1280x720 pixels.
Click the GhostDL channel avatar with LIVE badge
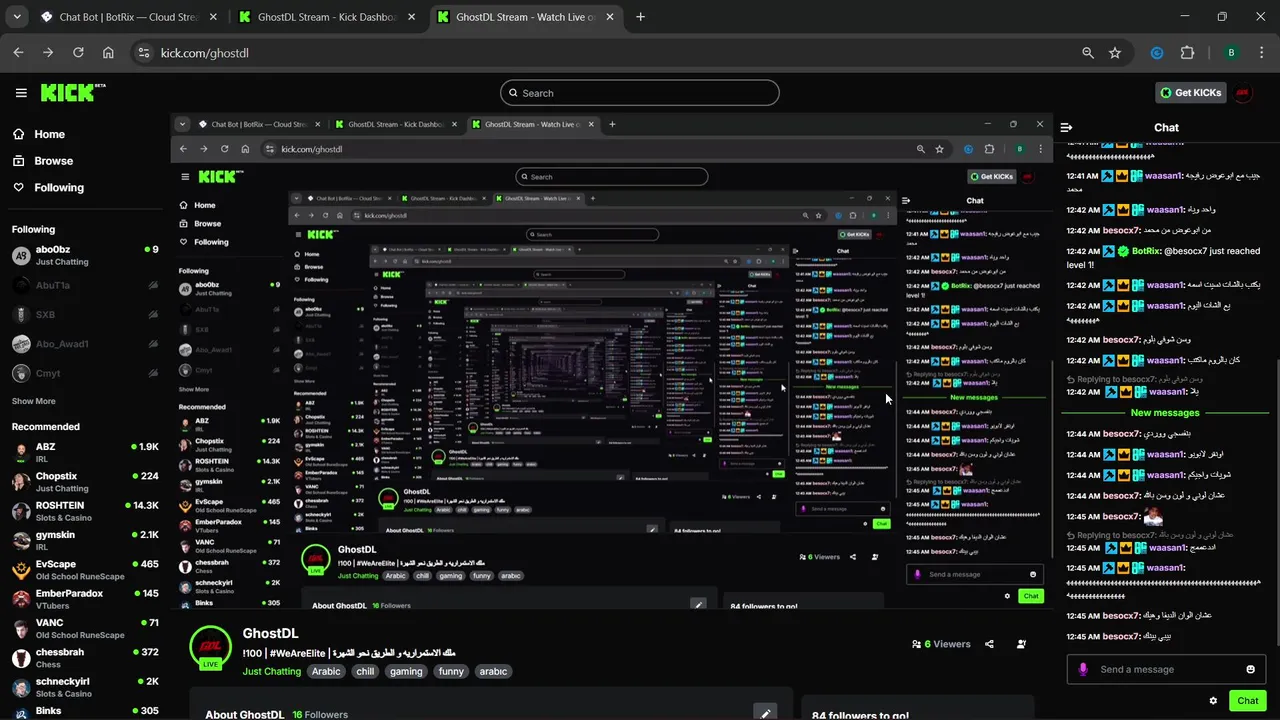tap(210, 648)
